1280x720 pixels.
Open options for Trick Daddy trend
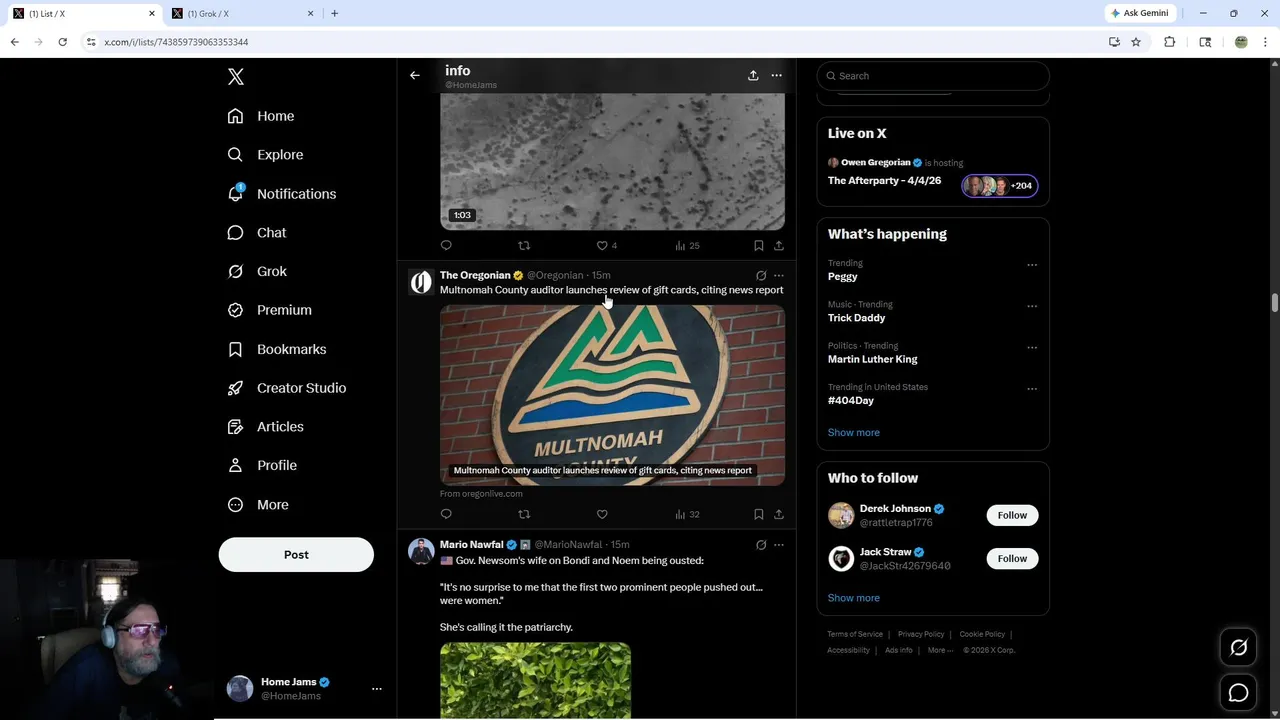tap(1032, 306)
